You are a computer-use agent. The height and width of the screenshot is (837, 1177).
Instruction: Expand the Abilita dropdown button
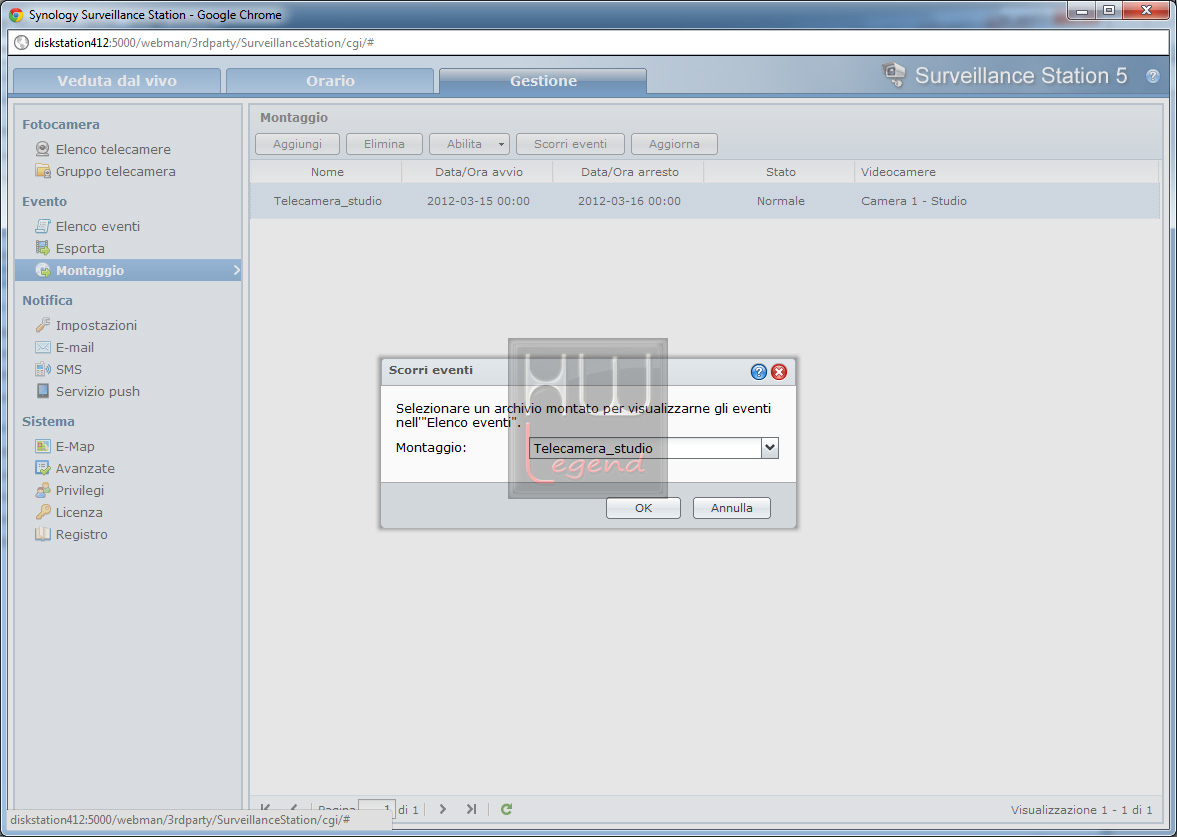pos(501,143)
